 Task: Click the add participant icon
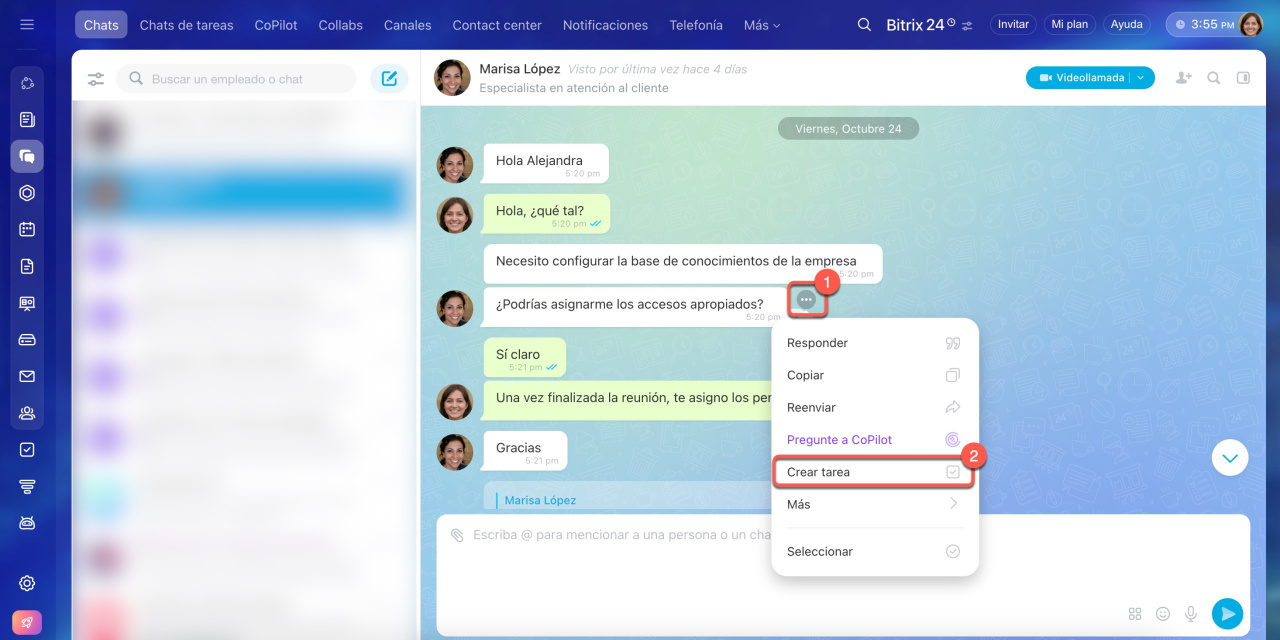[1183, 78]
